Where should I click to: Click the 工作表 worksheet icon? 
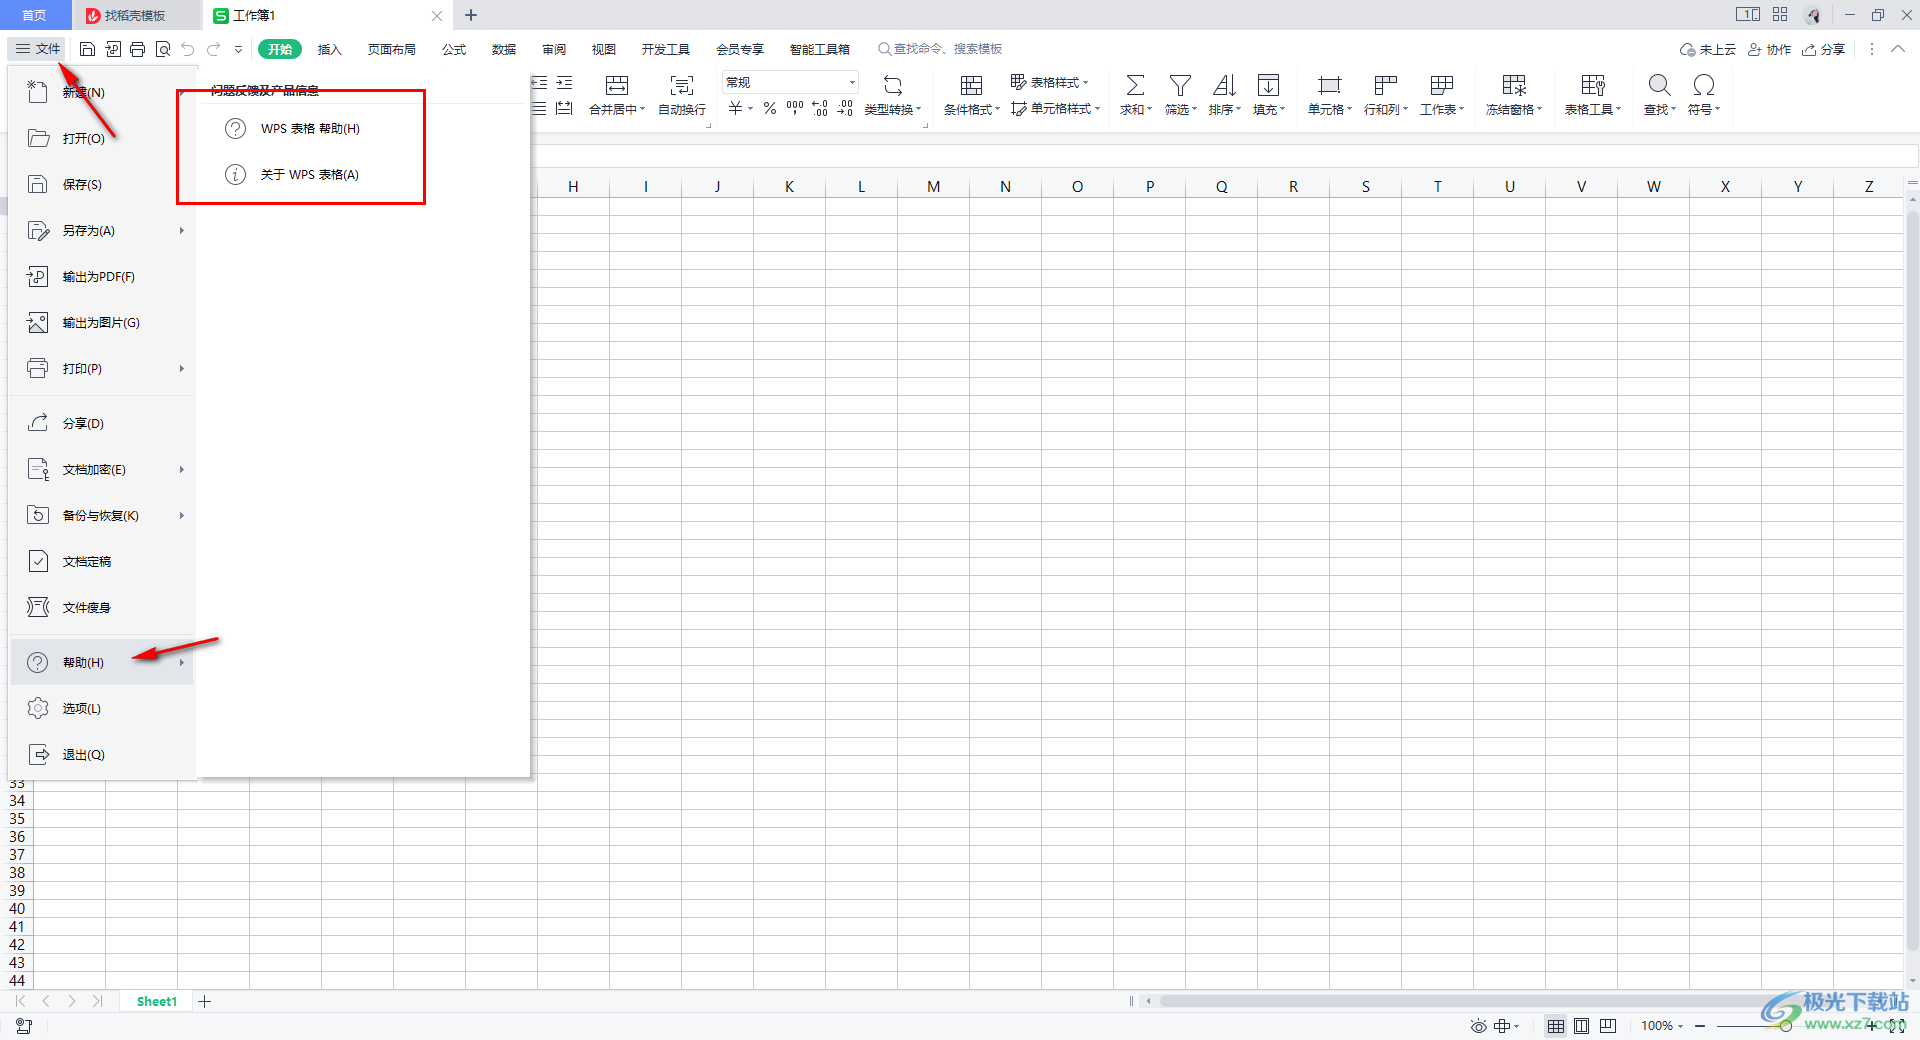pos(1442,85)
